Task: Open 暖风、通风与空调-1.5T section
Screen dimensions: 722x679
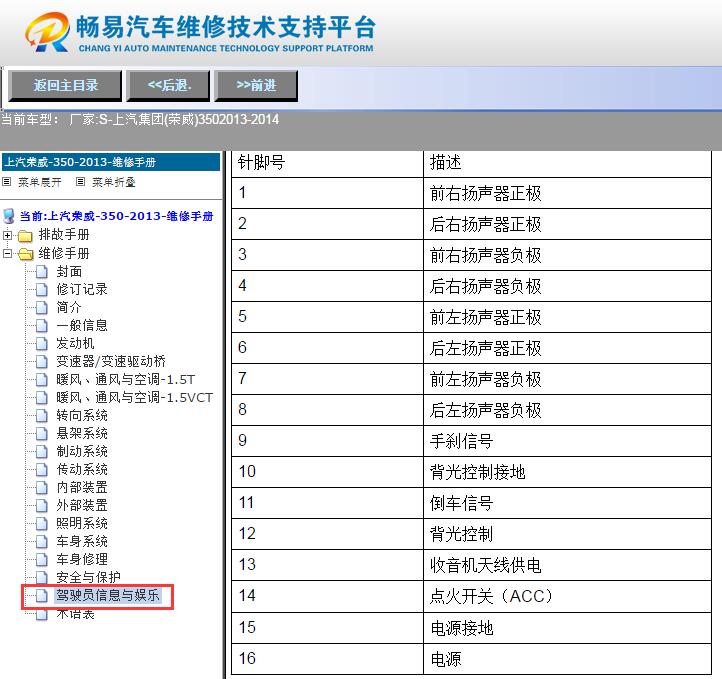Action: 126,379
